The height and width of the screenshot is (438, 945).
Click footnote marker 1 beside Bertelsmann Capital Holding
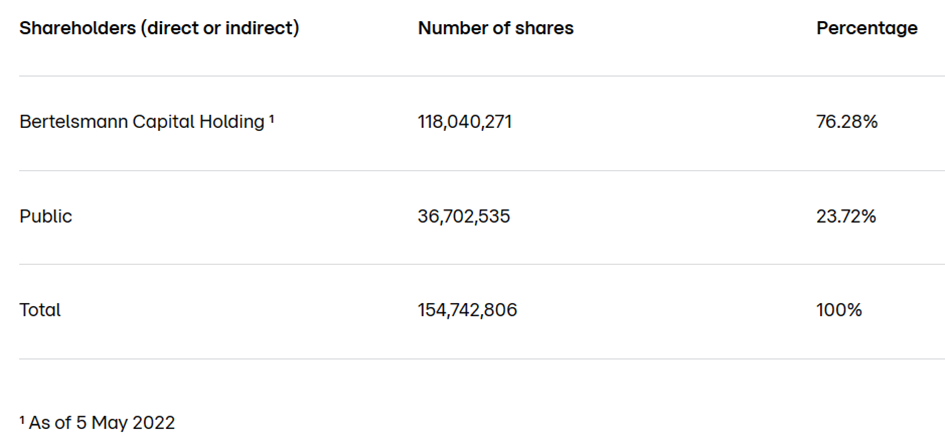[272, 119]
